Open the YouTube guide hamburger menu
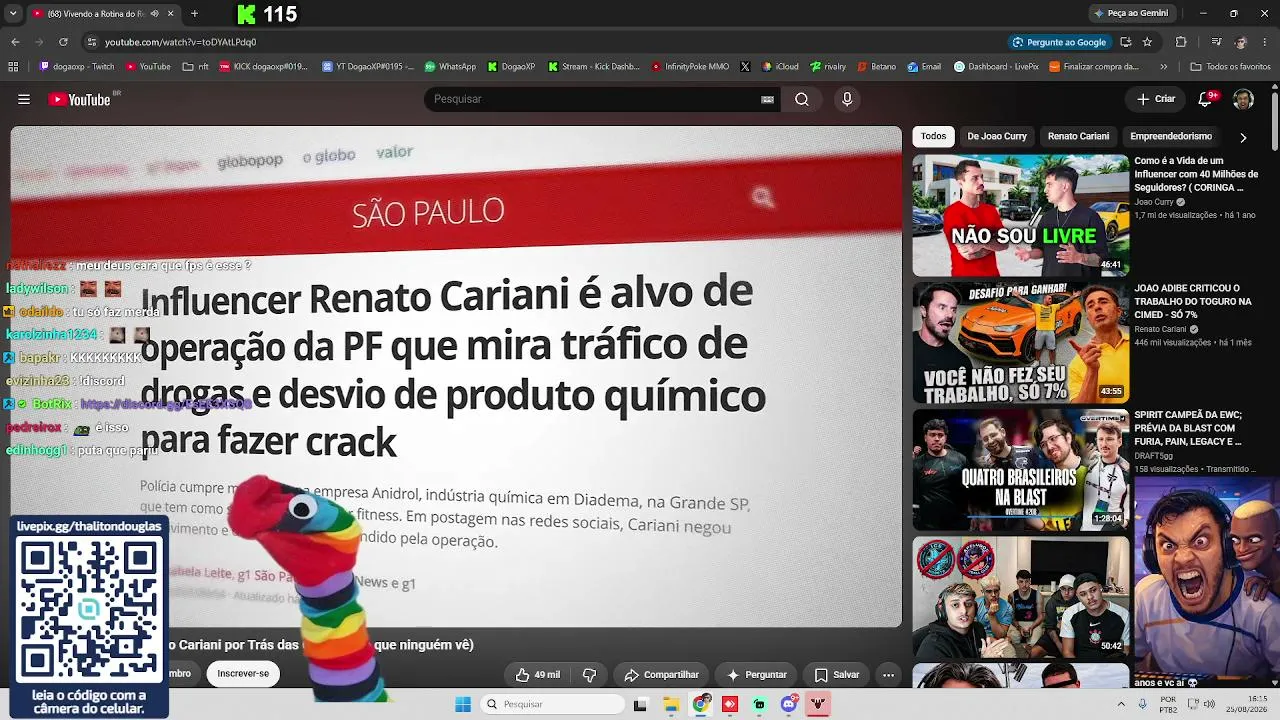Image resolution: width=1280 pixels, height=720 pixels. (24, 99)
